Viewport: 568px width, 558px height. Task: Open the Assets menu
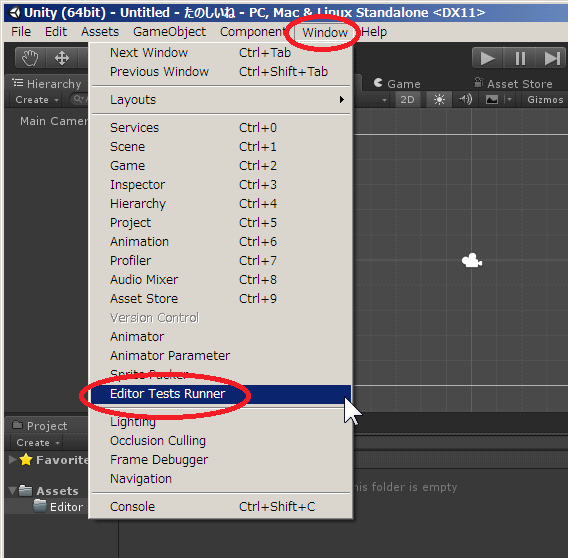point(100,32)
